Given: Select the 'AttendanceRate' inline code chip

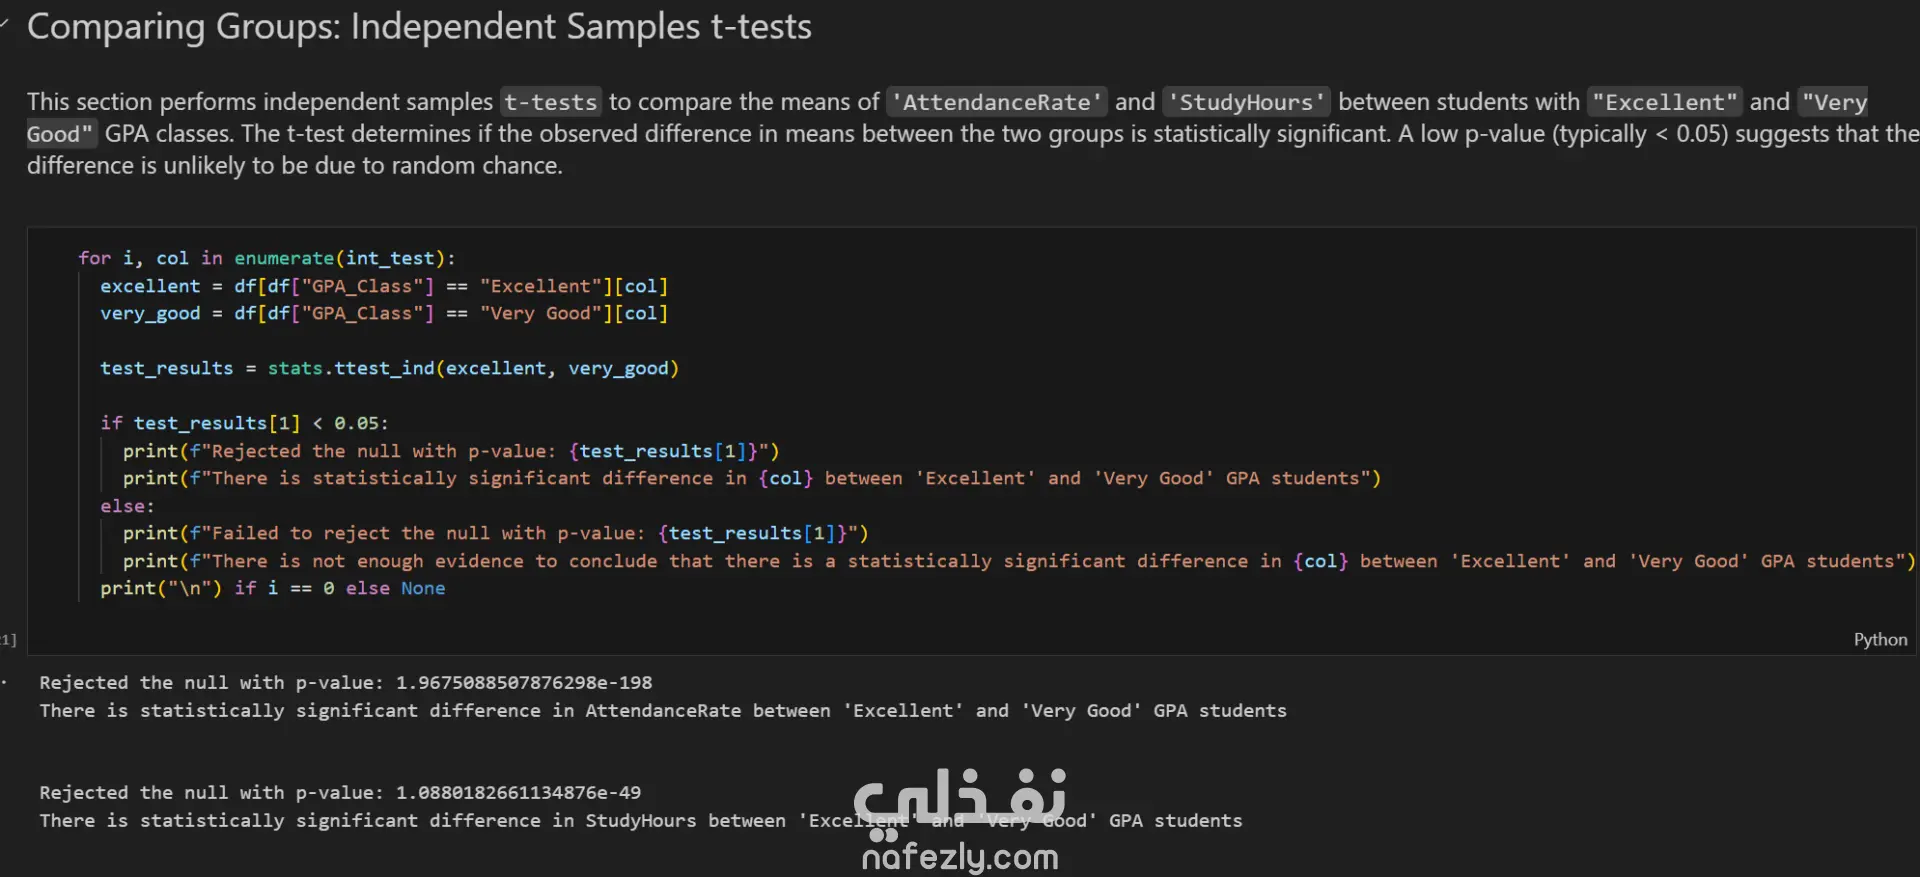Looking at the screenshot, I should click(x=997, y=102).
